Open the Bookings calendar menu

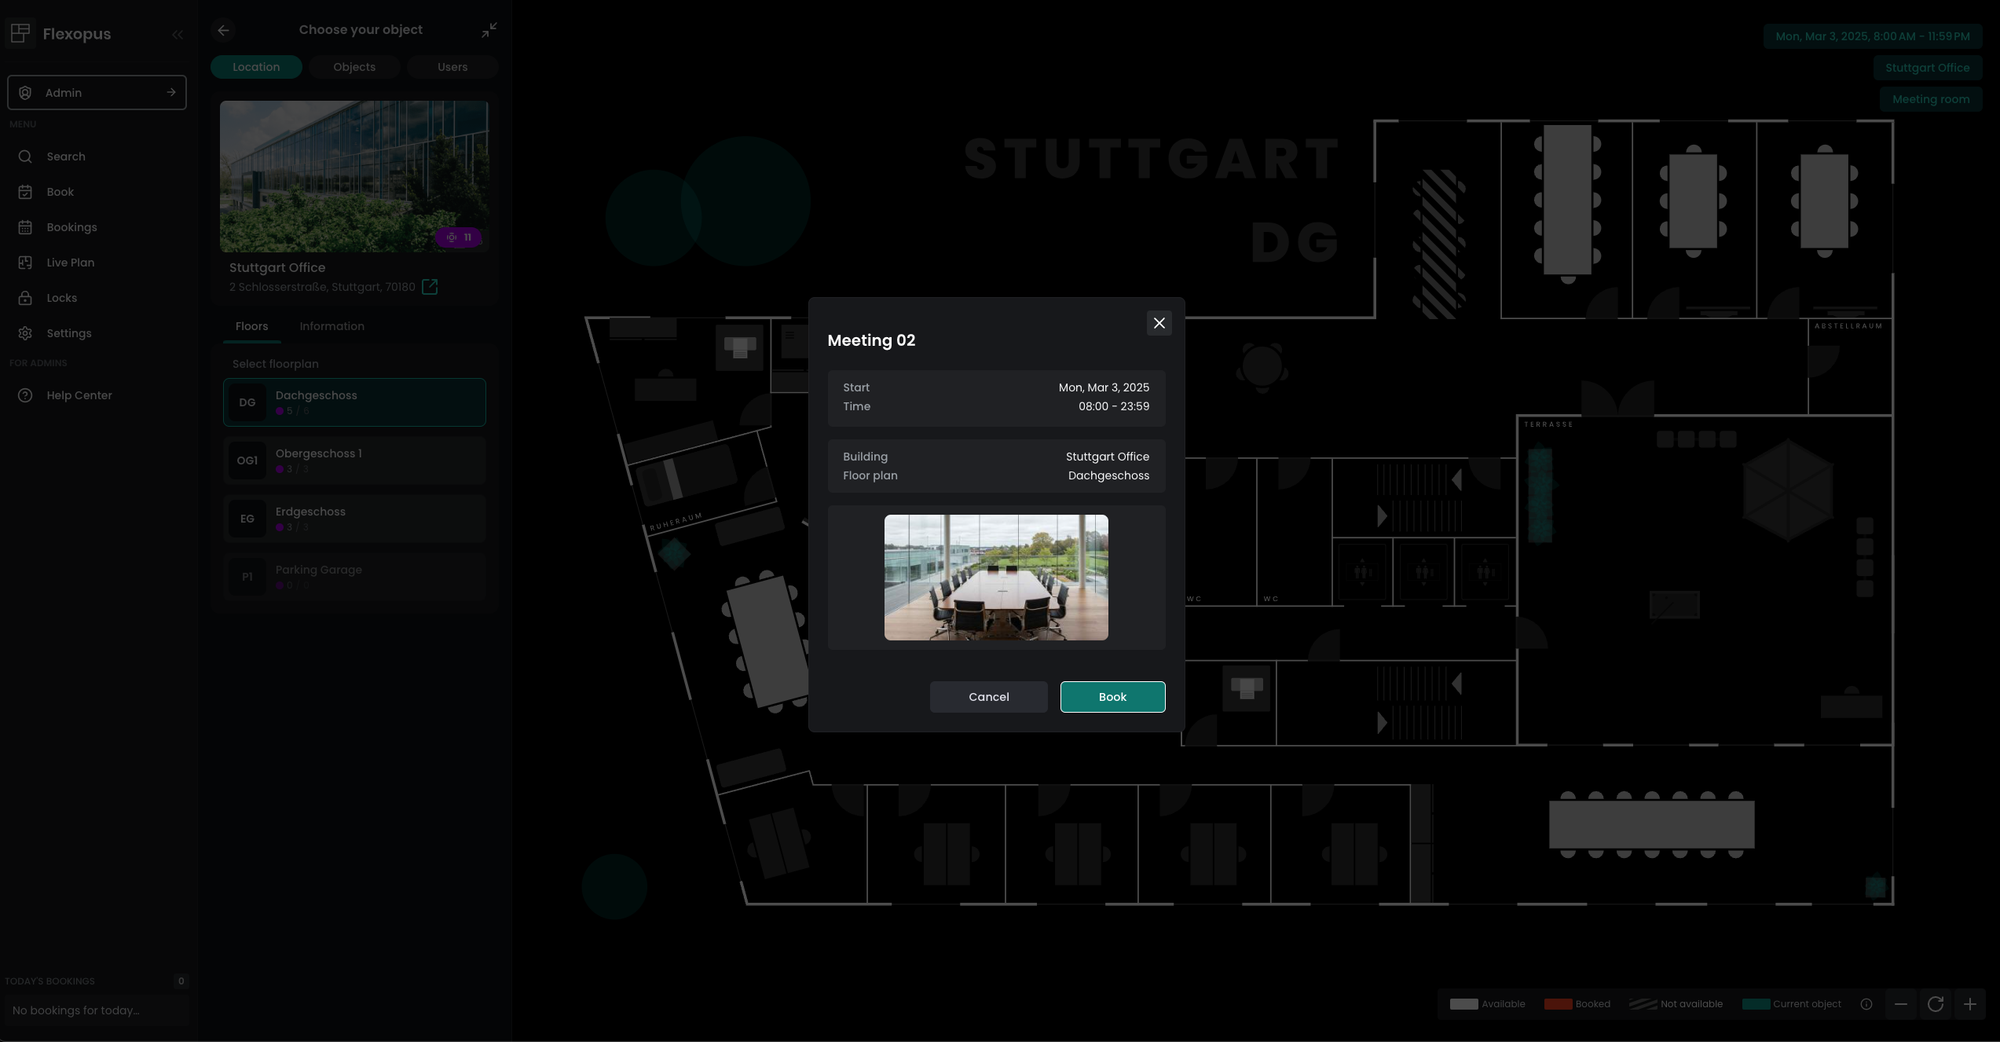(71, 228)
